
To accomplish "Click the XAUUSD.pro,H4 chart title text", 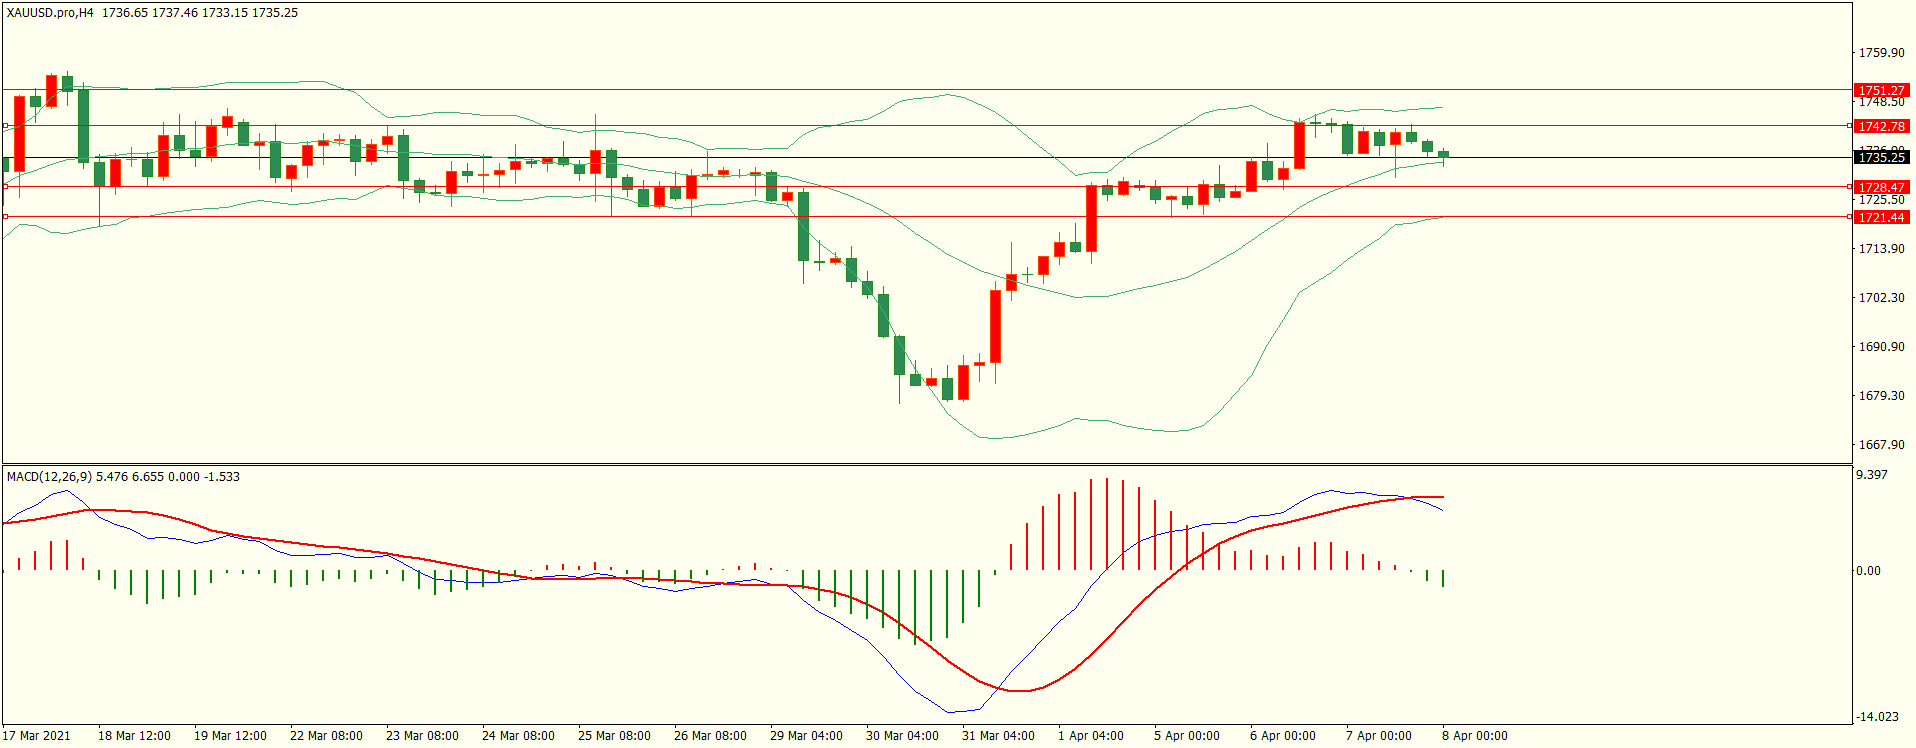I will pyautogui.click(x=50, y=13).
